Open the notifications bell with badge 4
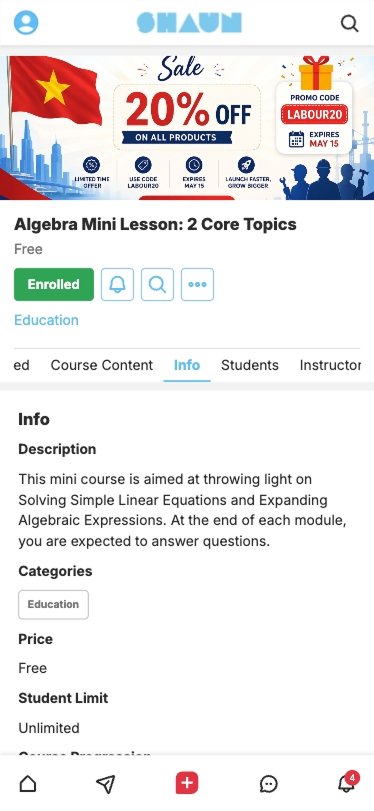This screenshot has width=374, height=811. tap(347, 783)
